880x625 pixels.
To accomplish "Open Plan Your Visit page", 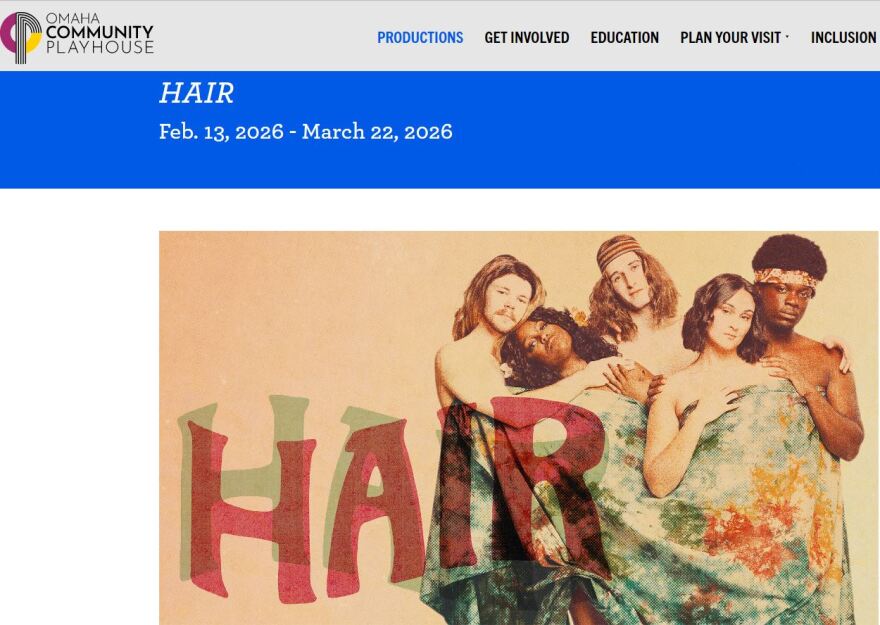I will 730,38.
